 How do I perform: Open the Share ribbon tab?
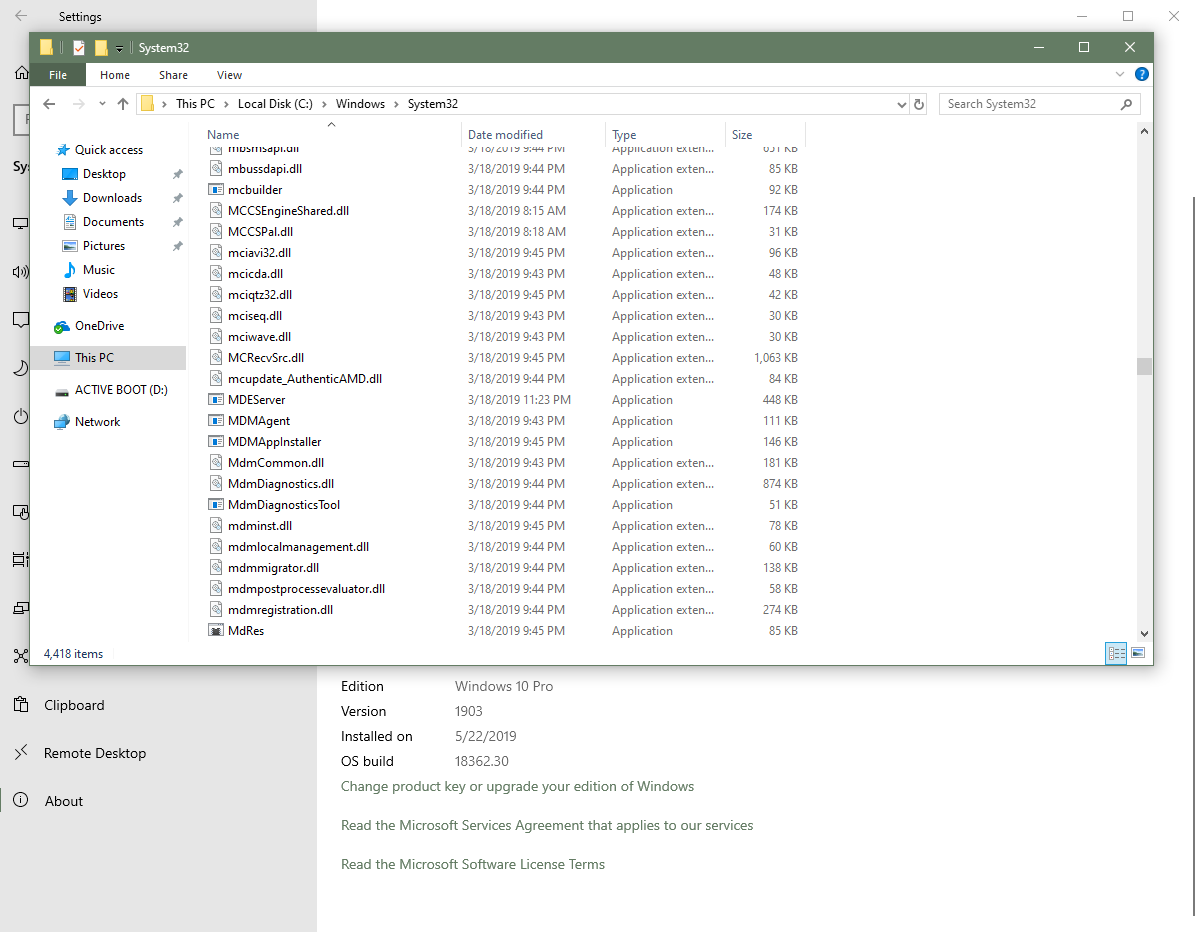(174, 75)
